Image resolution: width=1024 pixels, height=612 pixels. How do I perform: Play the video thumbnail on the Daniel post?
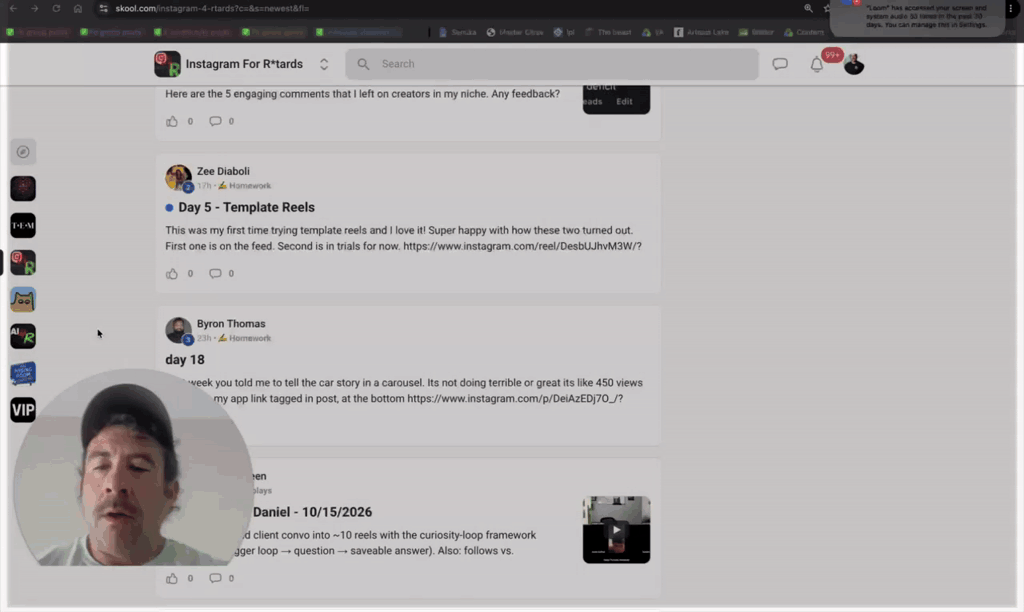pos(616,530)
